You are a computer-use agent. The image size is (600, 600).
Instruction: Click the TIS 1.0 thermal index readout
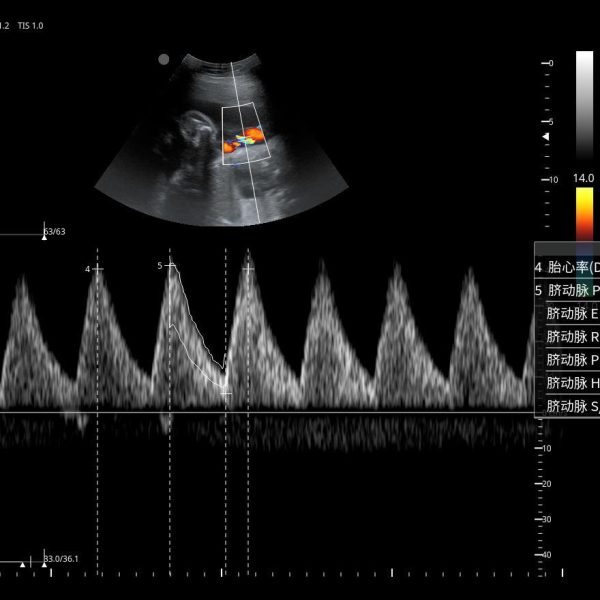(29, 25)
